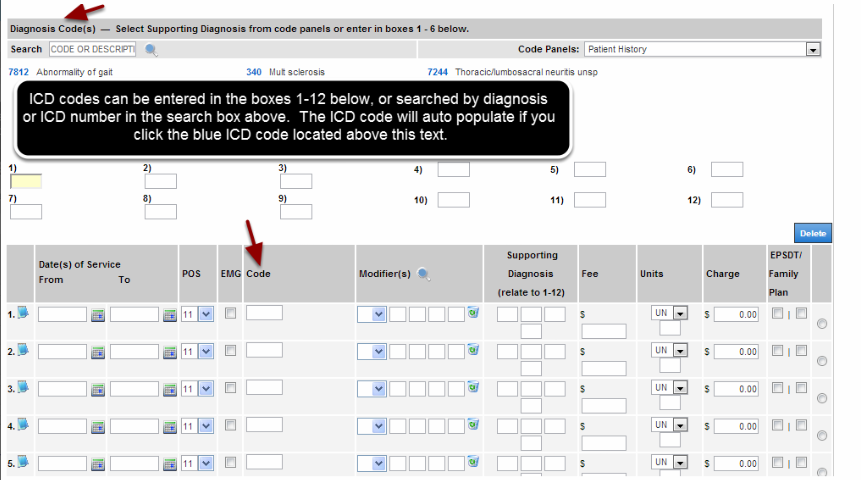Click the blue note icon beside row 3

coord(22,387)
